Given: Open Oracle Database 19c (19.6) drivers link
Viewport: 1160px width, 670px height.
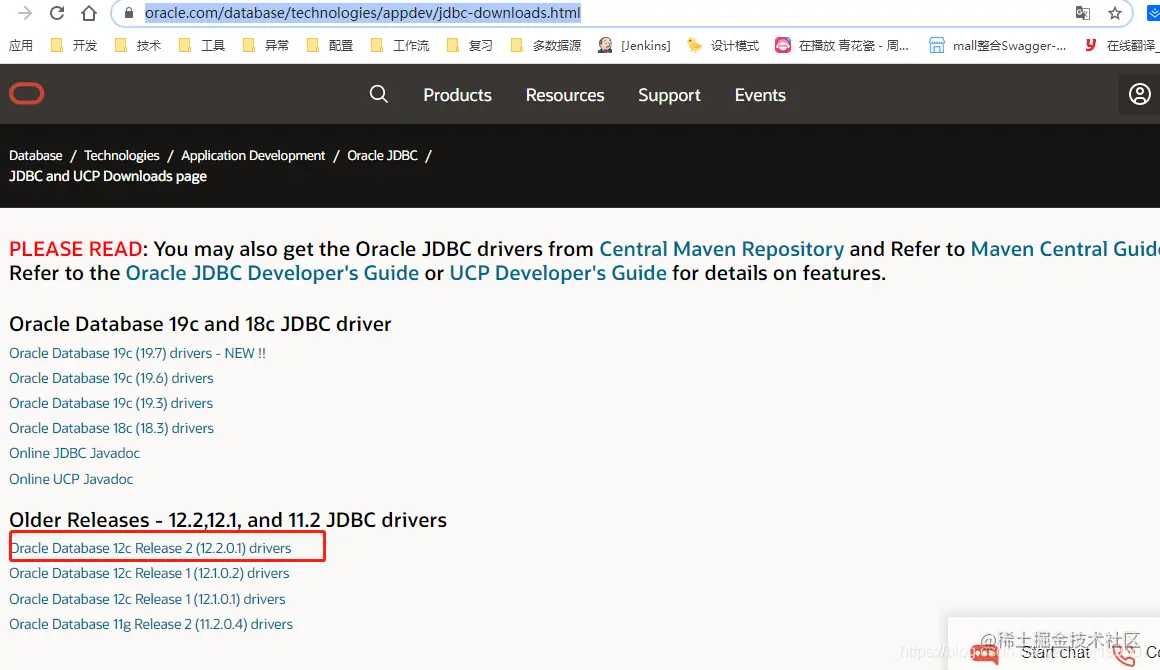Looking at the screenshot, I should pyautogui.click(x=111, y=378).
